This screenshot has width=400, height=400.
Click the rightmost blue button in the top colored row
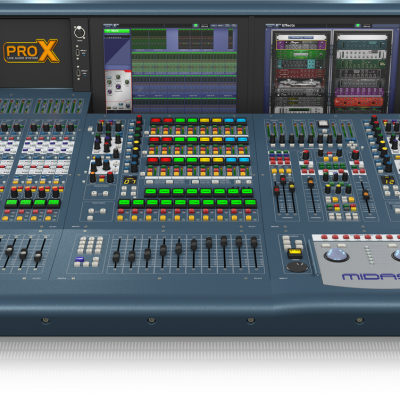point(241,121)
